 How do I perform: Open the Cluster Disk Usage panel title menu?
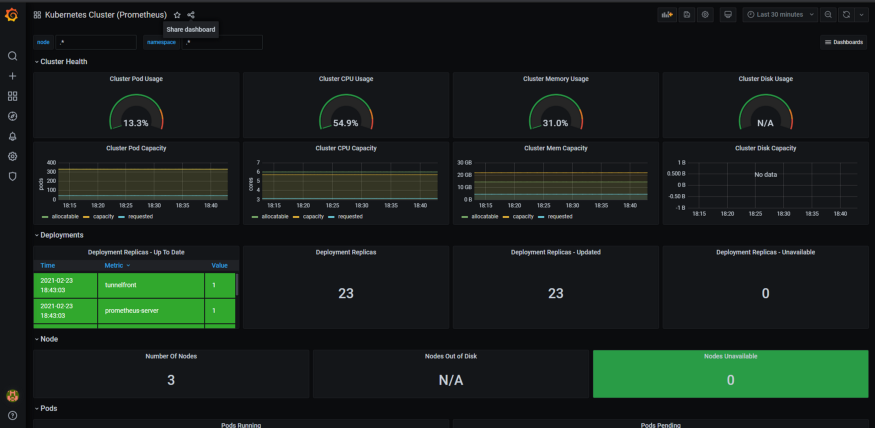766,79
